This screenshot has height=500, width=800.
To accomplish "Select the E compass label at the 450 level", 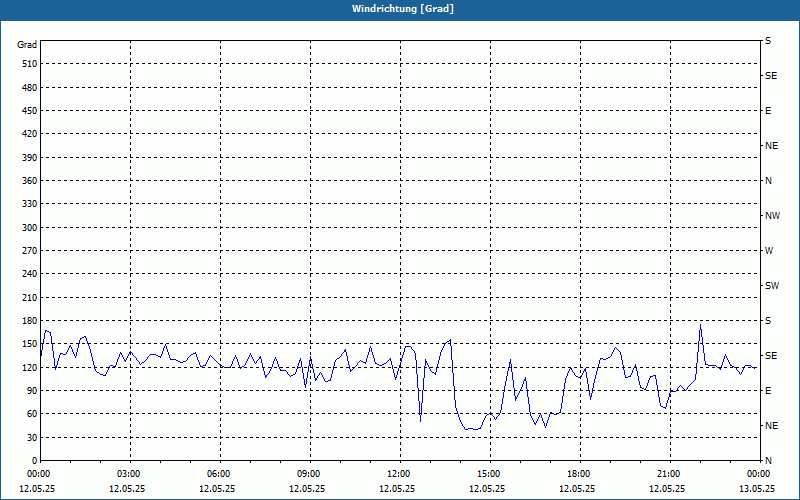I will (768, 111).
